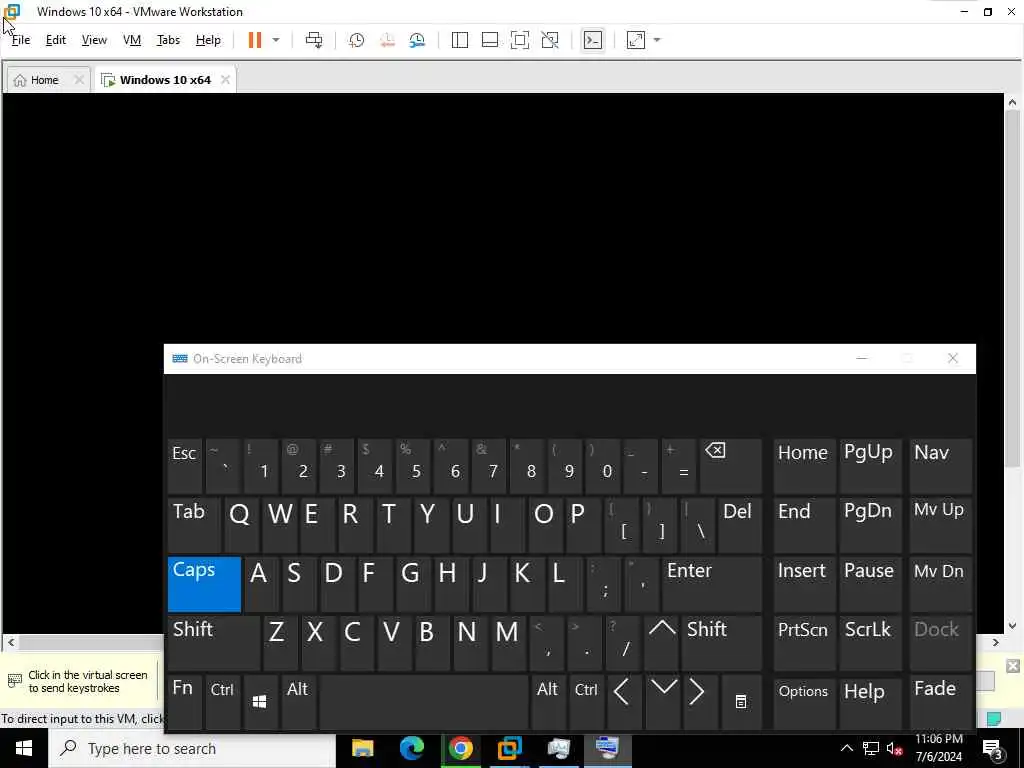Toggle the right Shift key
This screenshot has width=1024, height=768.
click(x=722, y=643)
